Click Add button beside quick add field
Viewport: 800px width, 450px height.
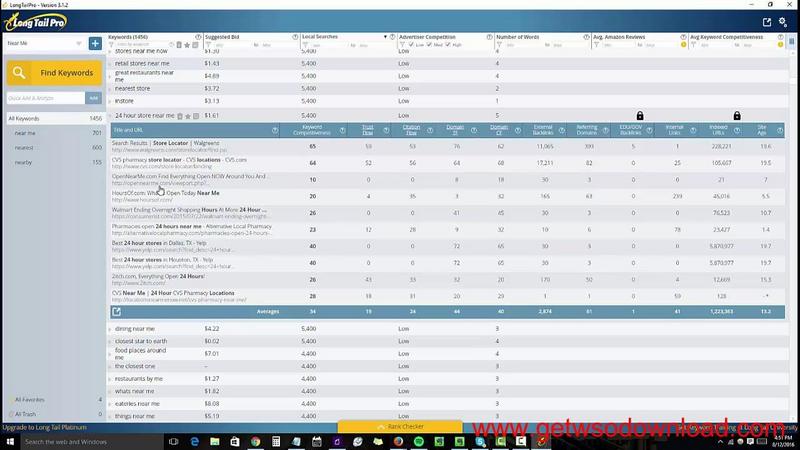pos(93,98)
